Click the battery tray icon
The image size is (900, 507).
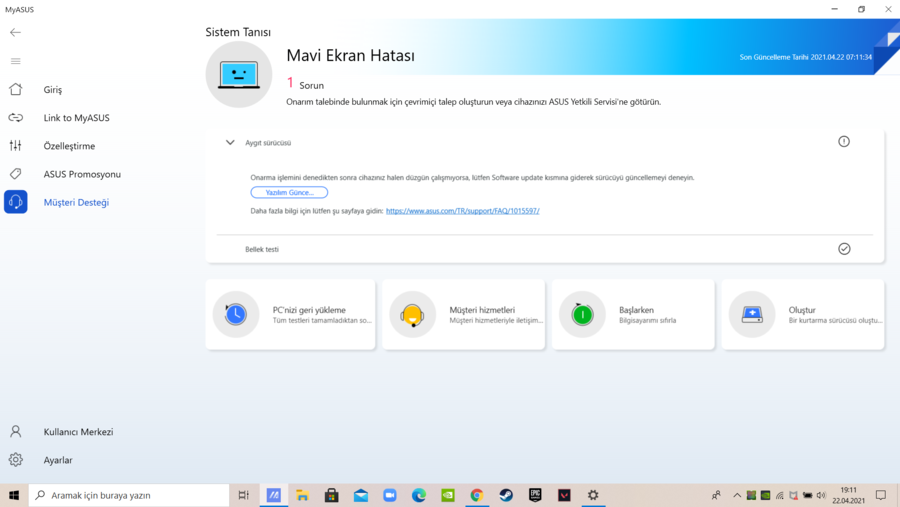coord(808,495)
